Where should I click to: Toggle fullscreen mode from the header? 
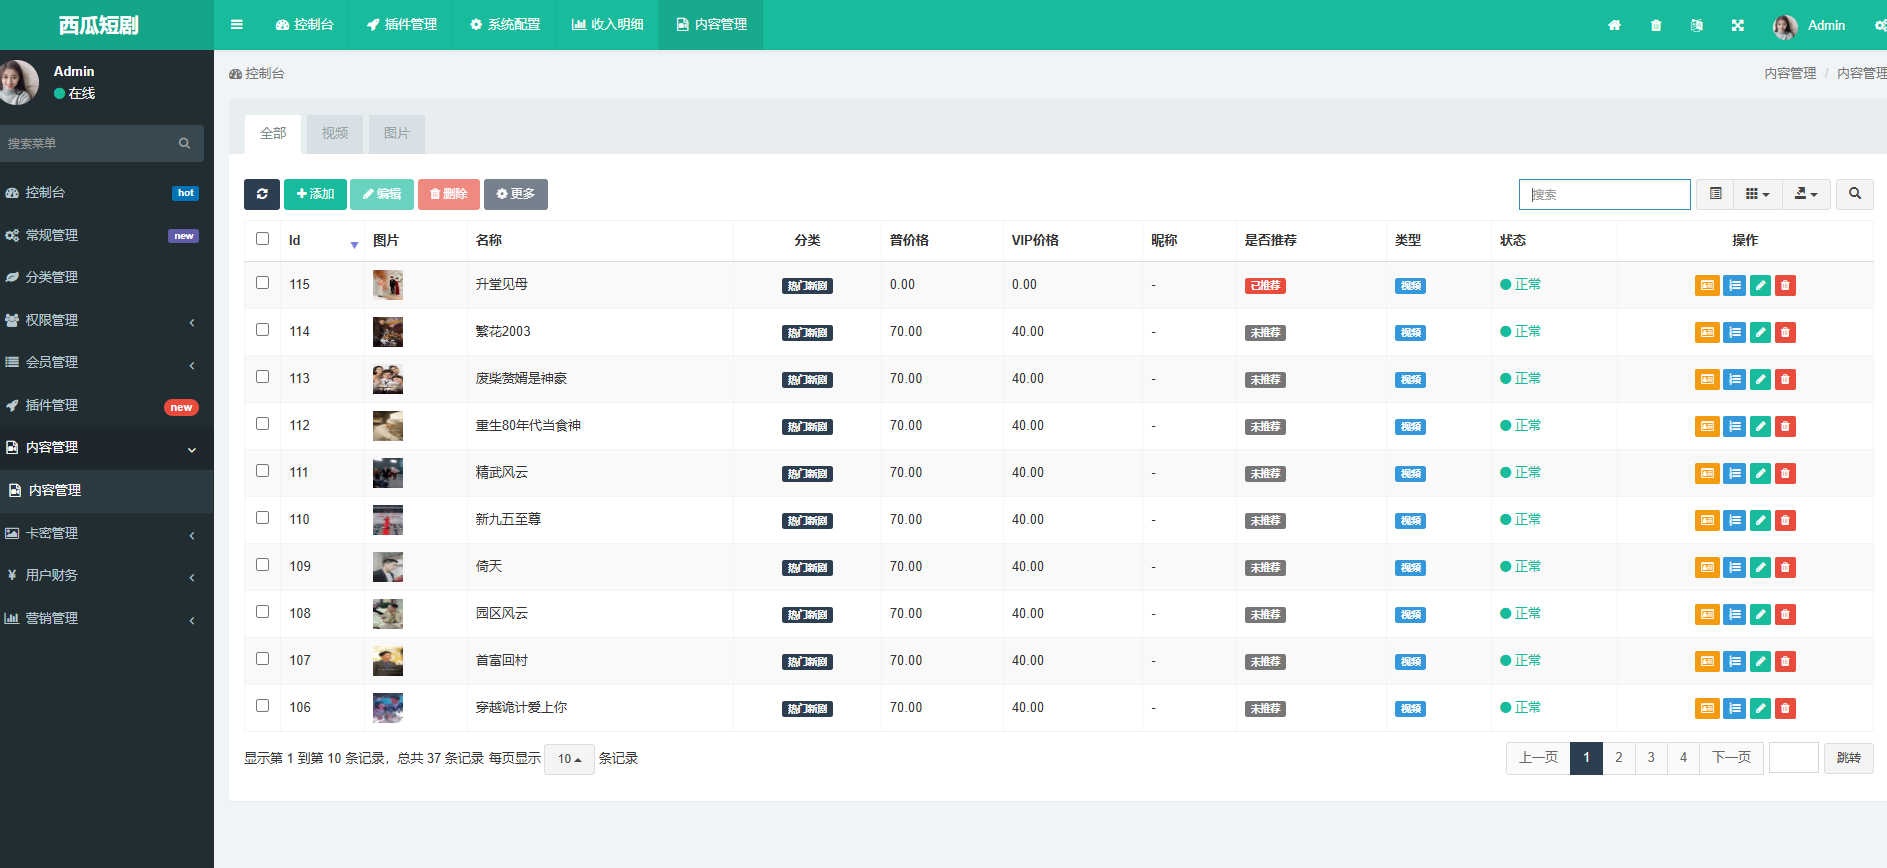click(1737, 25)
